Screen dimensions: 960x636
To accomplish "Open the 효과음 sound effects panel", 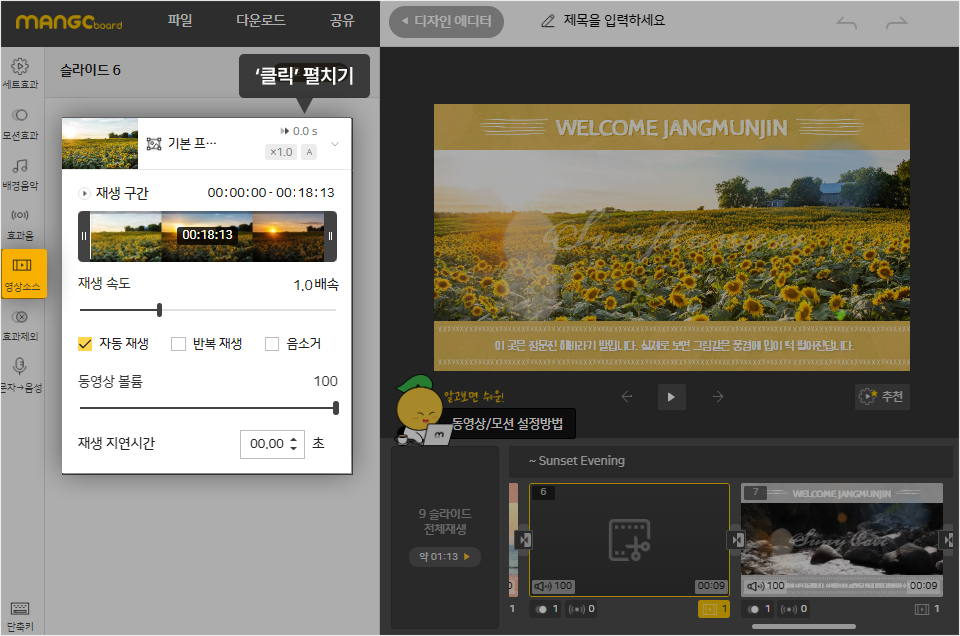I will point(20,222).
